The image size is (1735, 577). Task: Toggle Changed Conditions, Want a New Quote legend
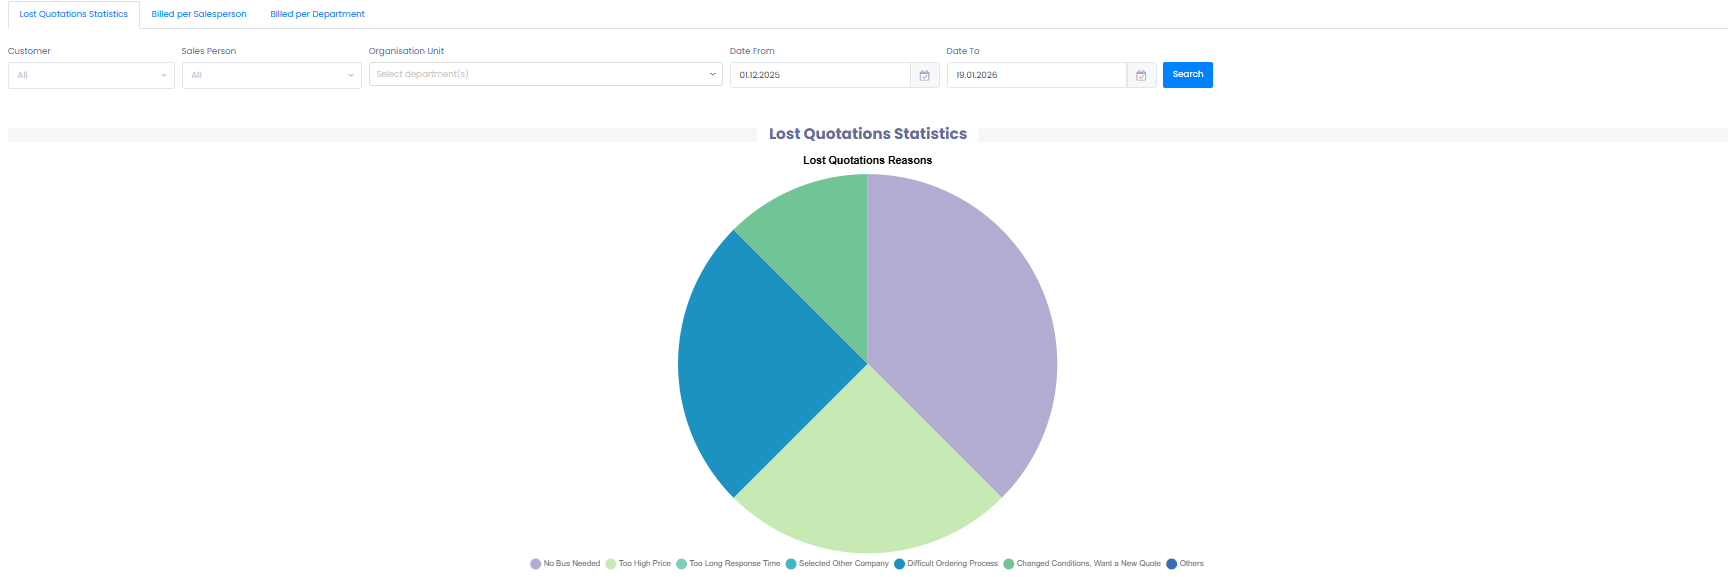[x=1082, y=564]
